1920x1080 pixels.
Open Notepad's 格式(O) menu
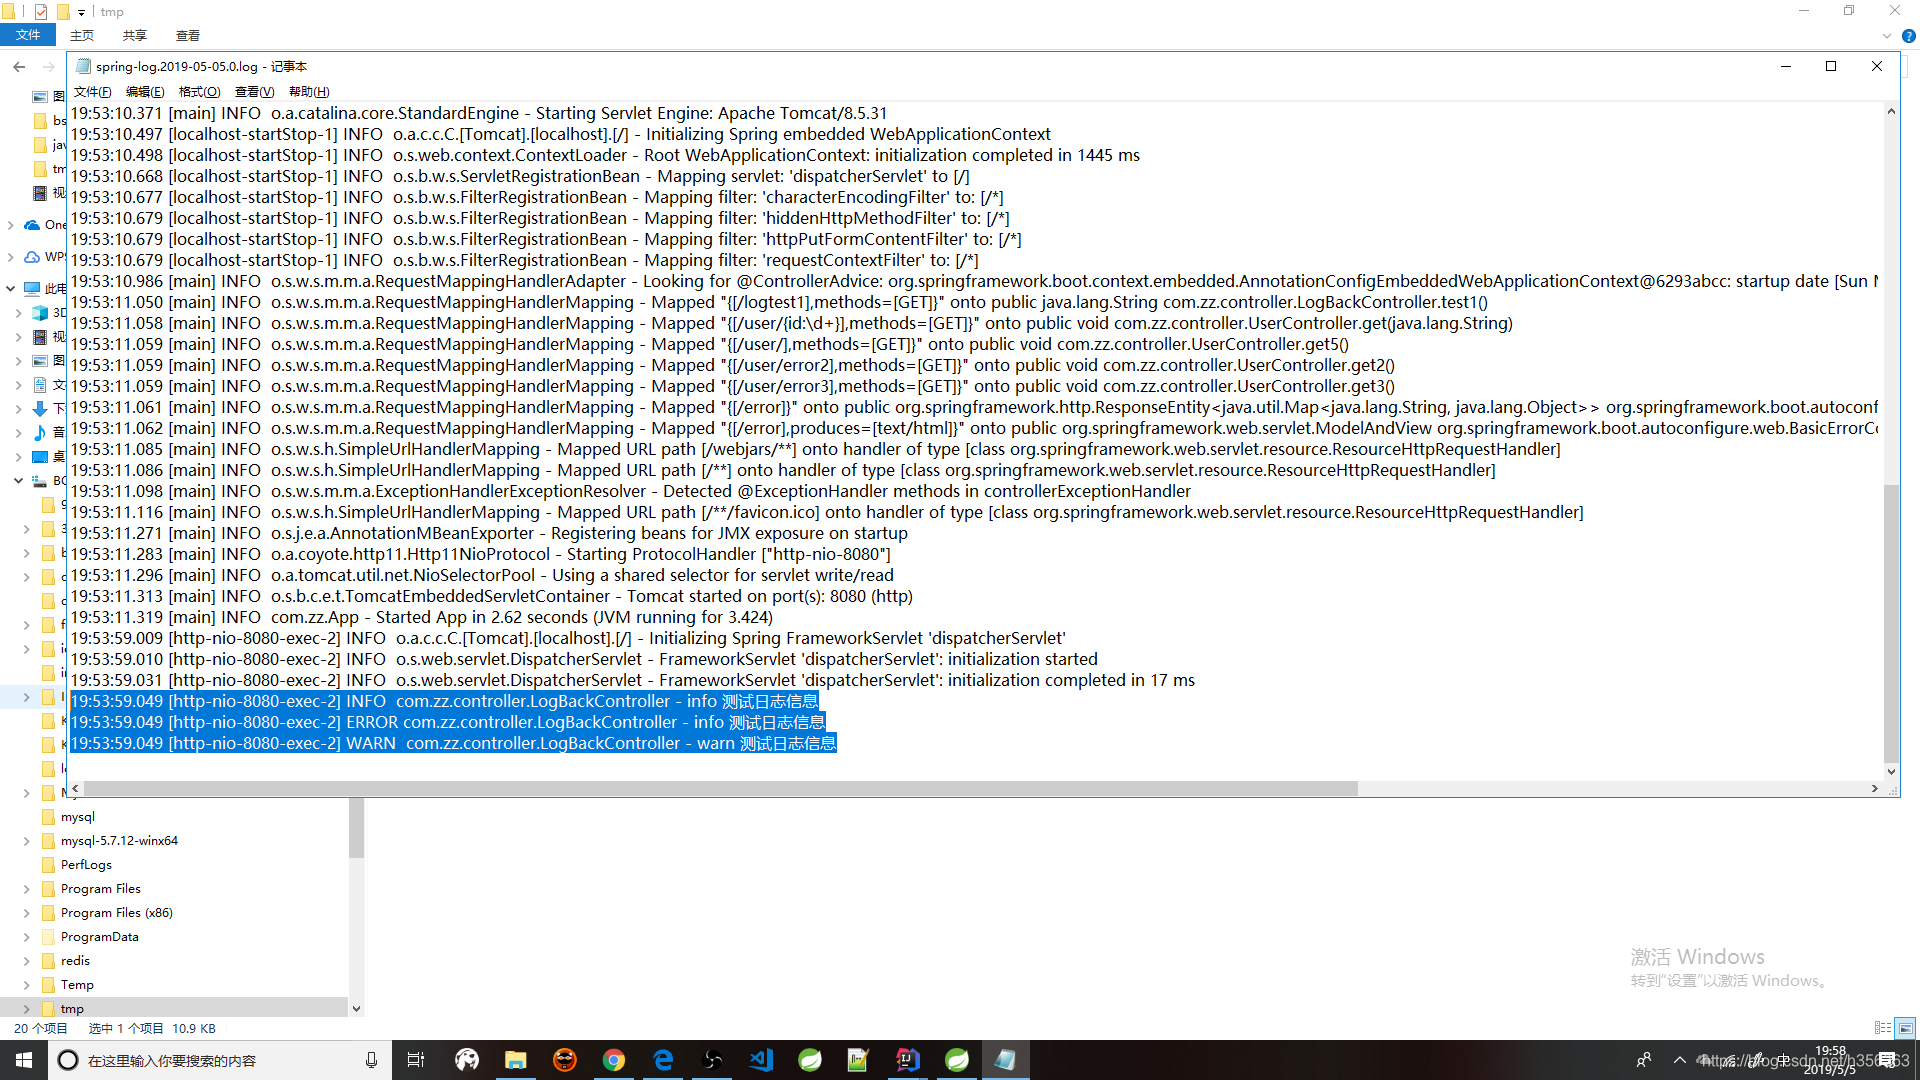(199, 92)
